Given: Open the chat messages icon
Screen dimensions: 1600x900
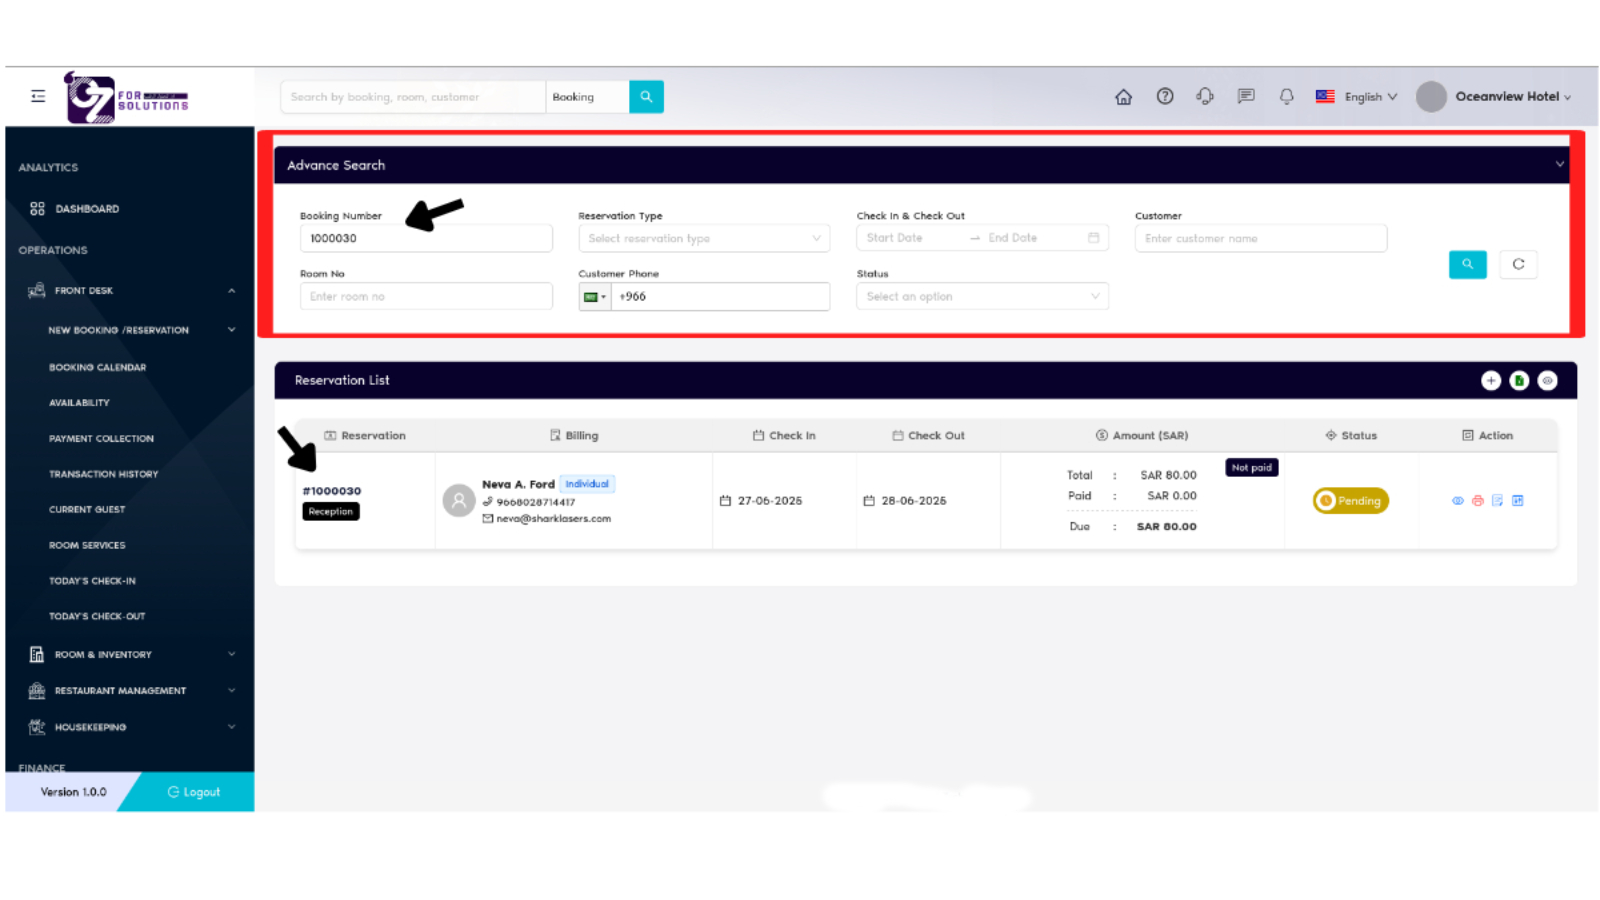Looking at the screenshot, I should click(1245, 96).
